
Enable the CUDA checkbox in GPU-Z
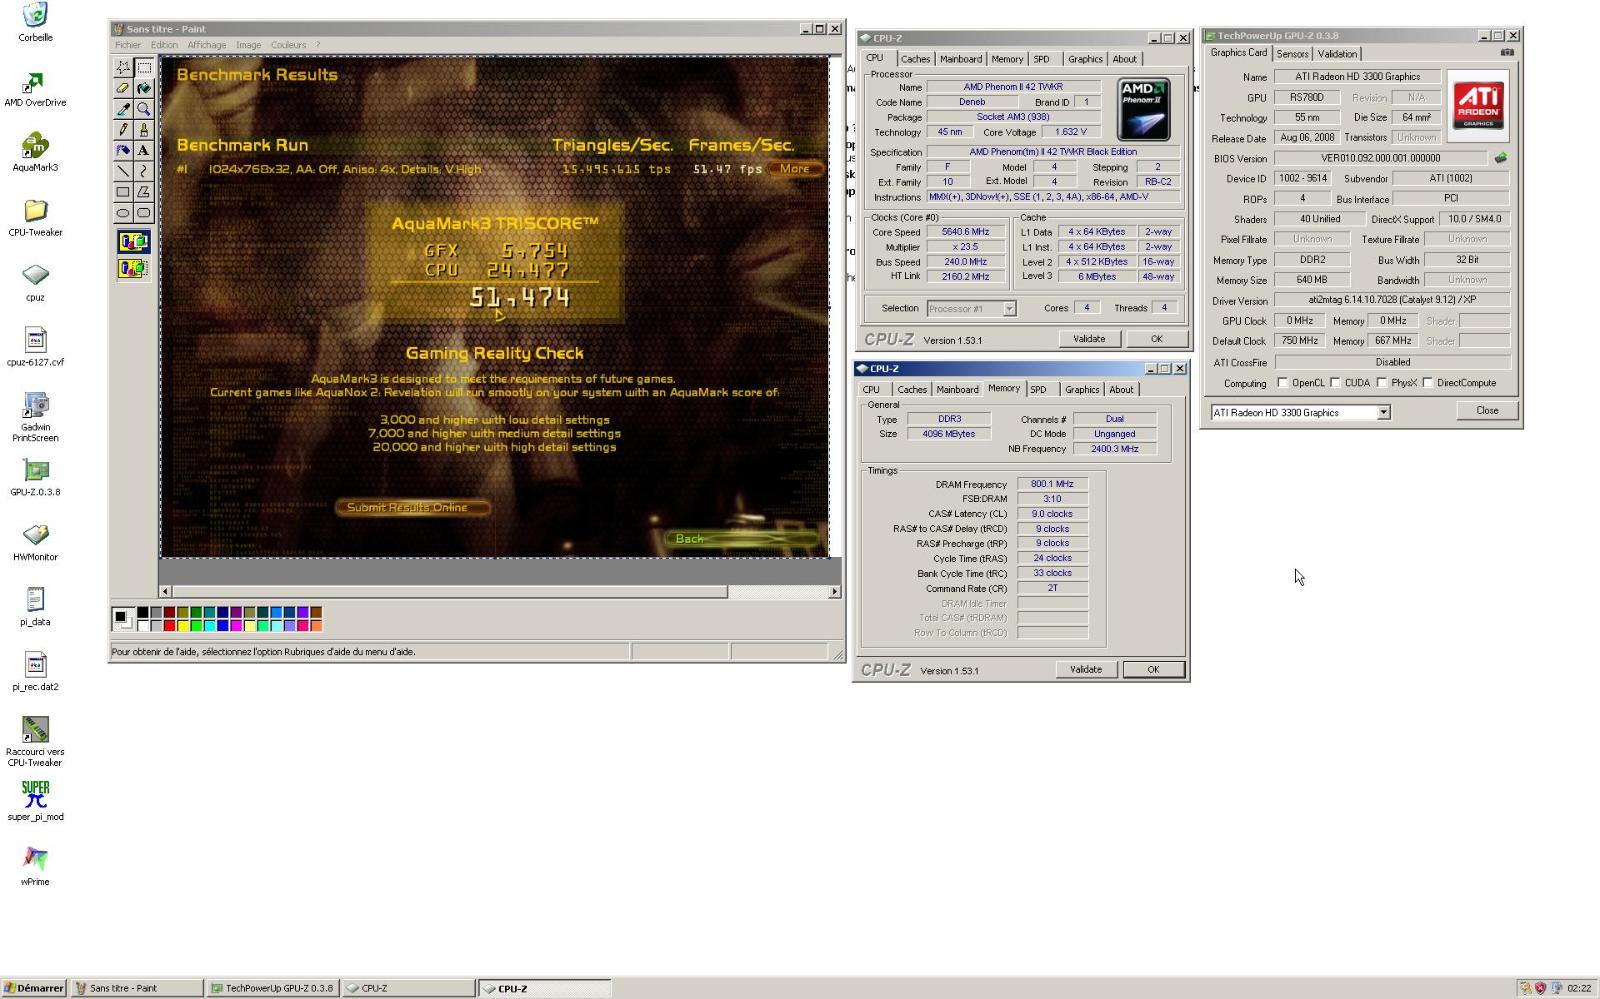coord(1335,383)
